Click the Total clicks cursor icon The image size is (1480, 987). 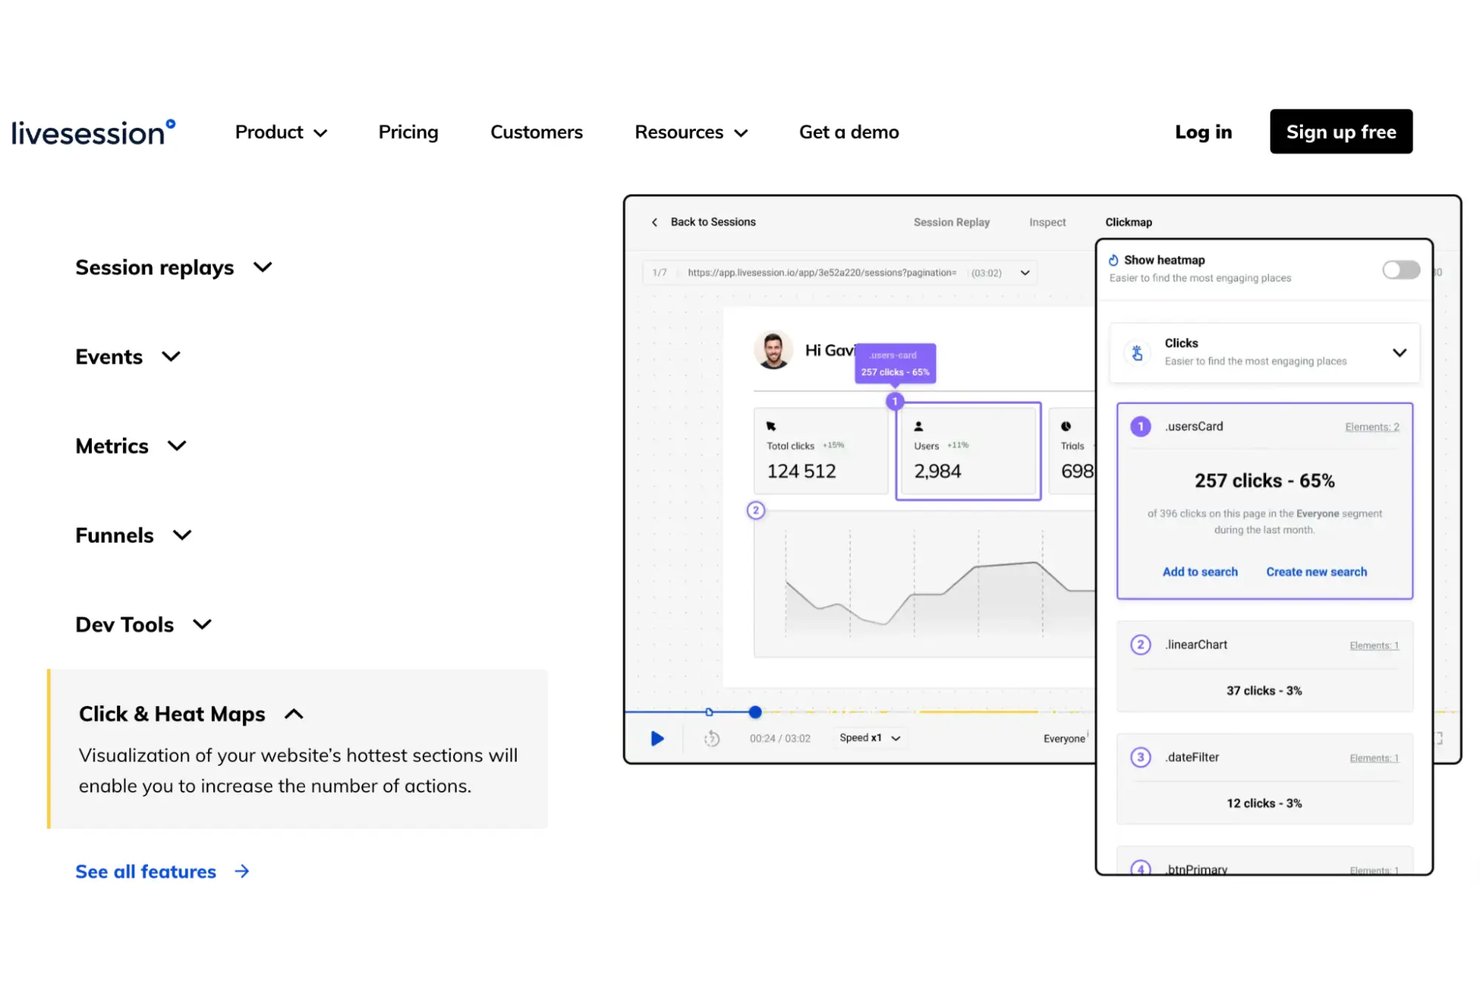pyautogui.click(x=771, y=426)
